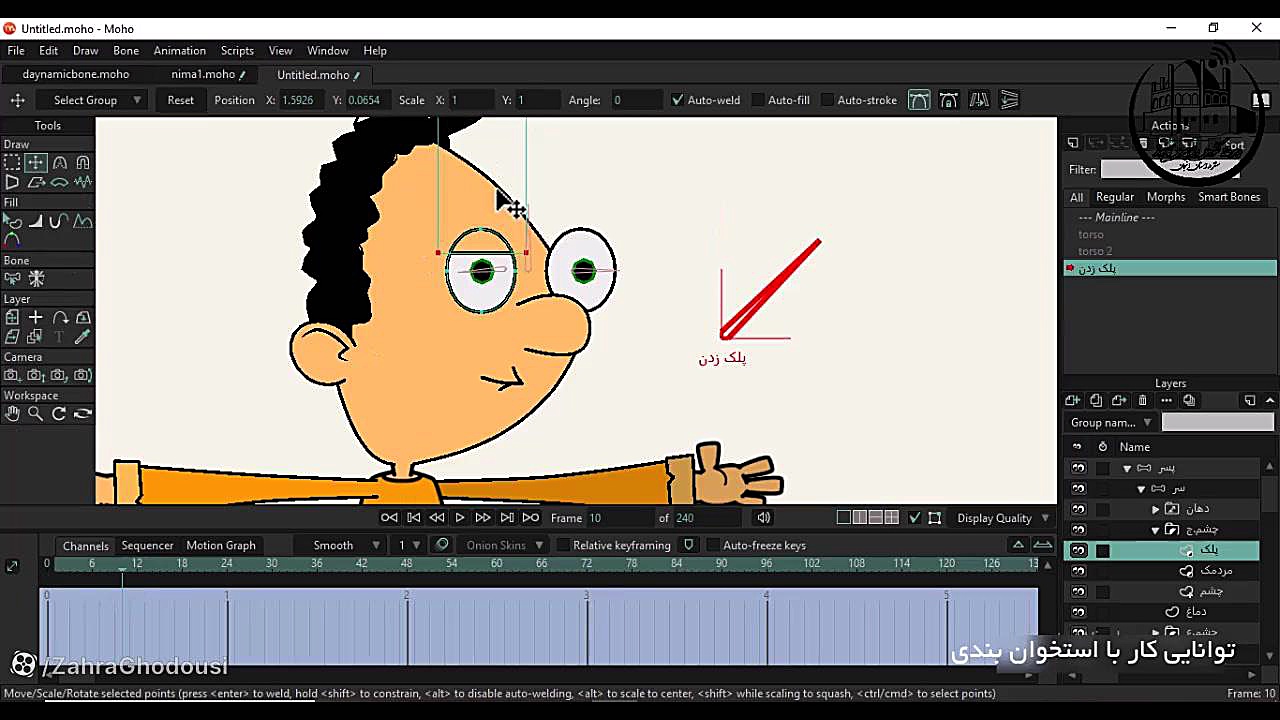1280x720 pixels.
Task: Open the Bone menu
Action: (x=126, y=50)
